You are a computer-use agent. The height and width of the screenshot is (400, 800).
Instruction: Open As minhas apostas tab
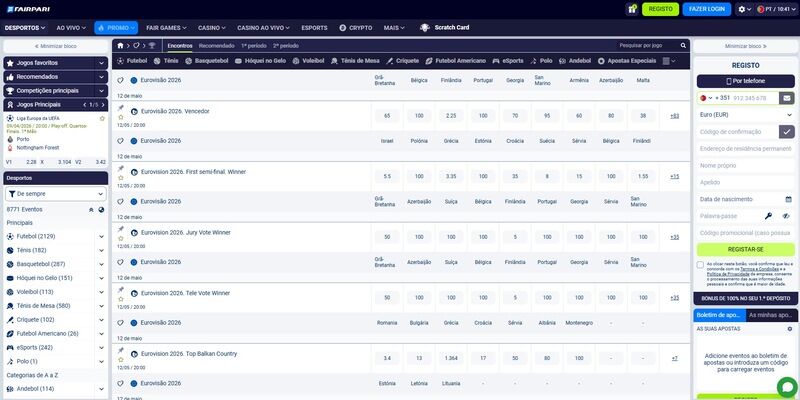771,315
